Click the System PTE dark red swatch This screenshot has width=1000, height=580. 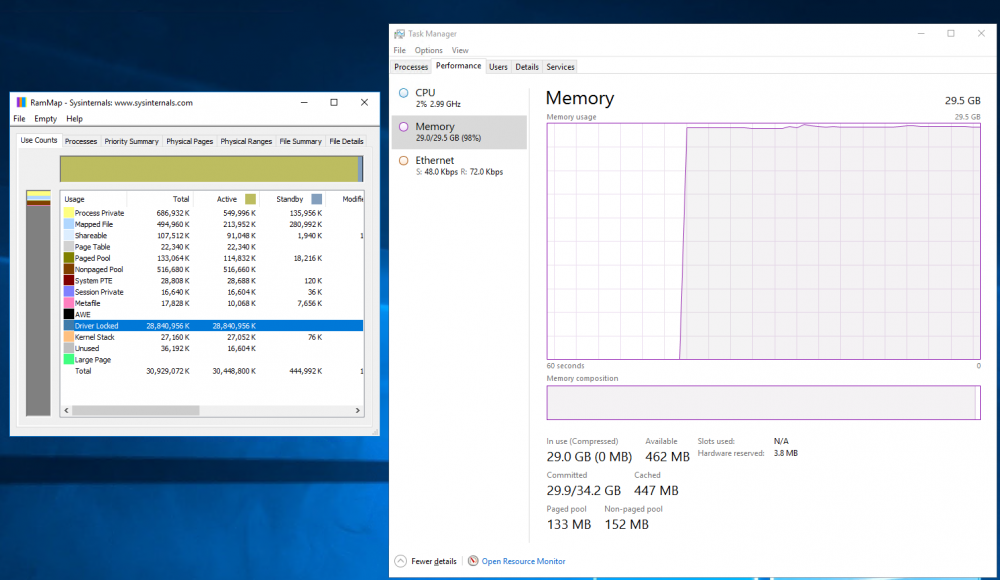[x=68, y=281]
